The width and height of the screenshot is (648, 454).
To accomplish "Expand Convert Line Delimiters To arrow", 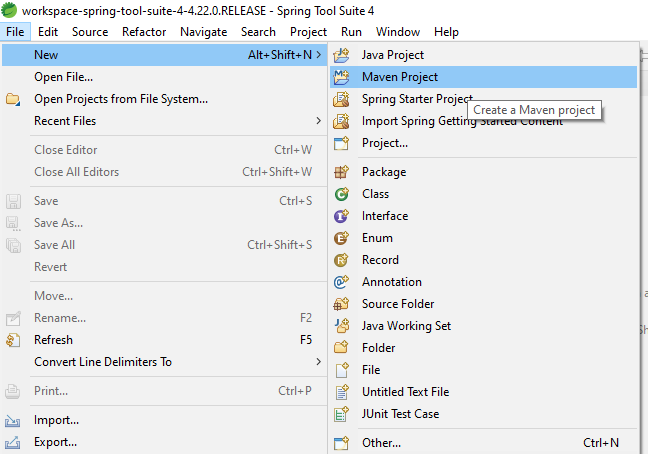I will [x=318, y=361].
